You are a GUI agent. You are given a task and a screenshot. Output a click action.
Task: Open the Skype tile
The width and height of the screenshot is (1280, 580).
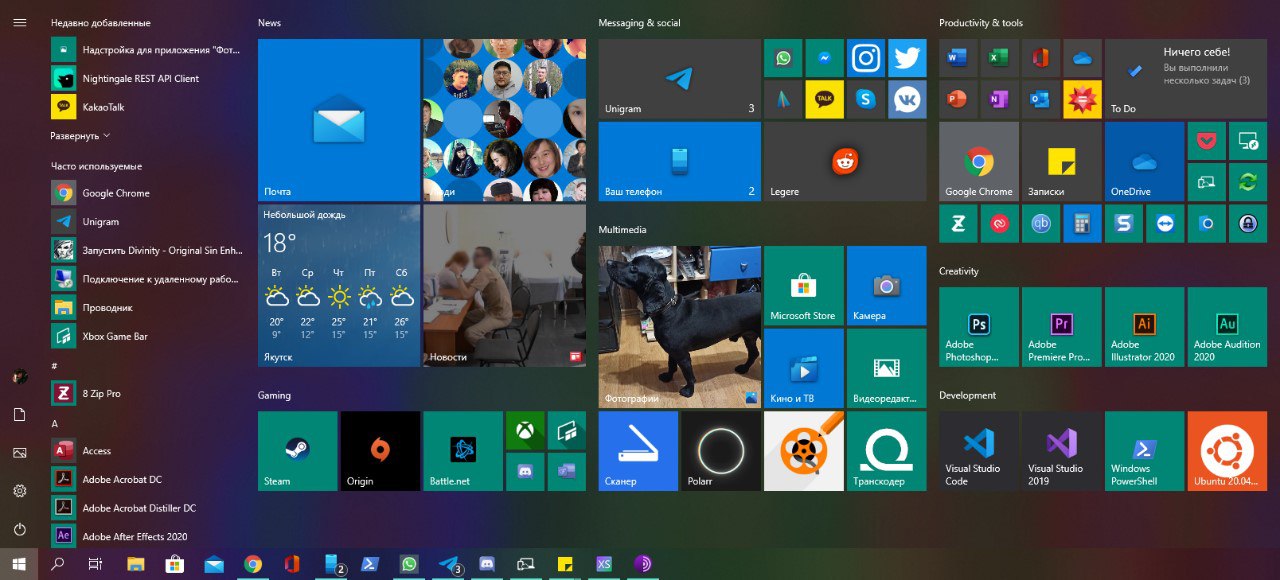click(x=866, y=99)
